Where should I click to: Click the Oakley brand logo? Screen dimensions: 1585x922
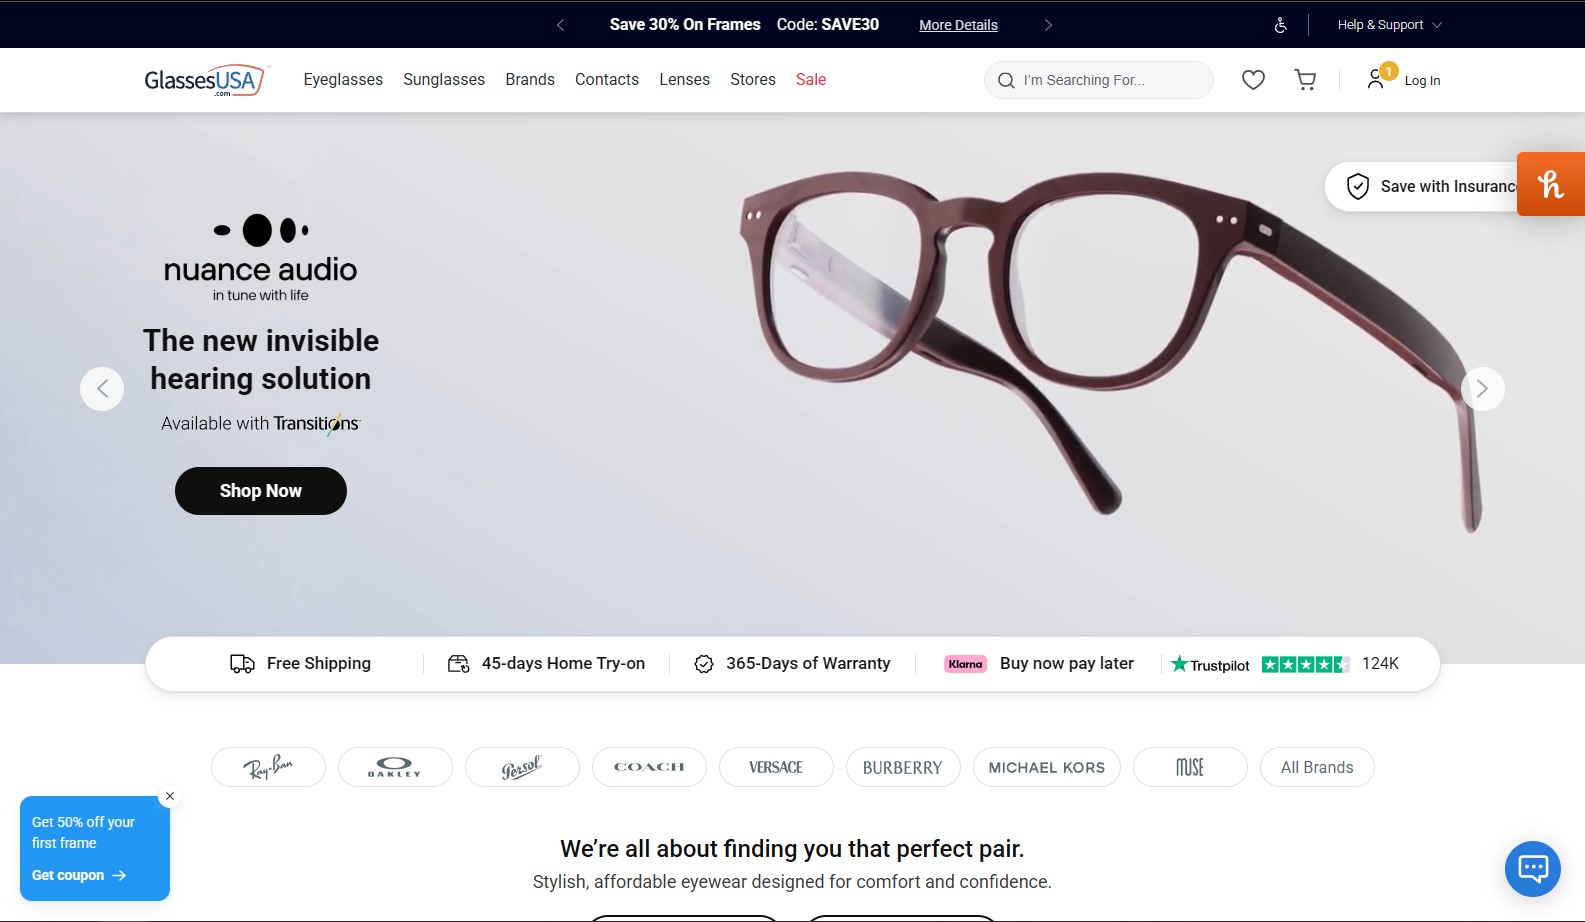[395, 767]
